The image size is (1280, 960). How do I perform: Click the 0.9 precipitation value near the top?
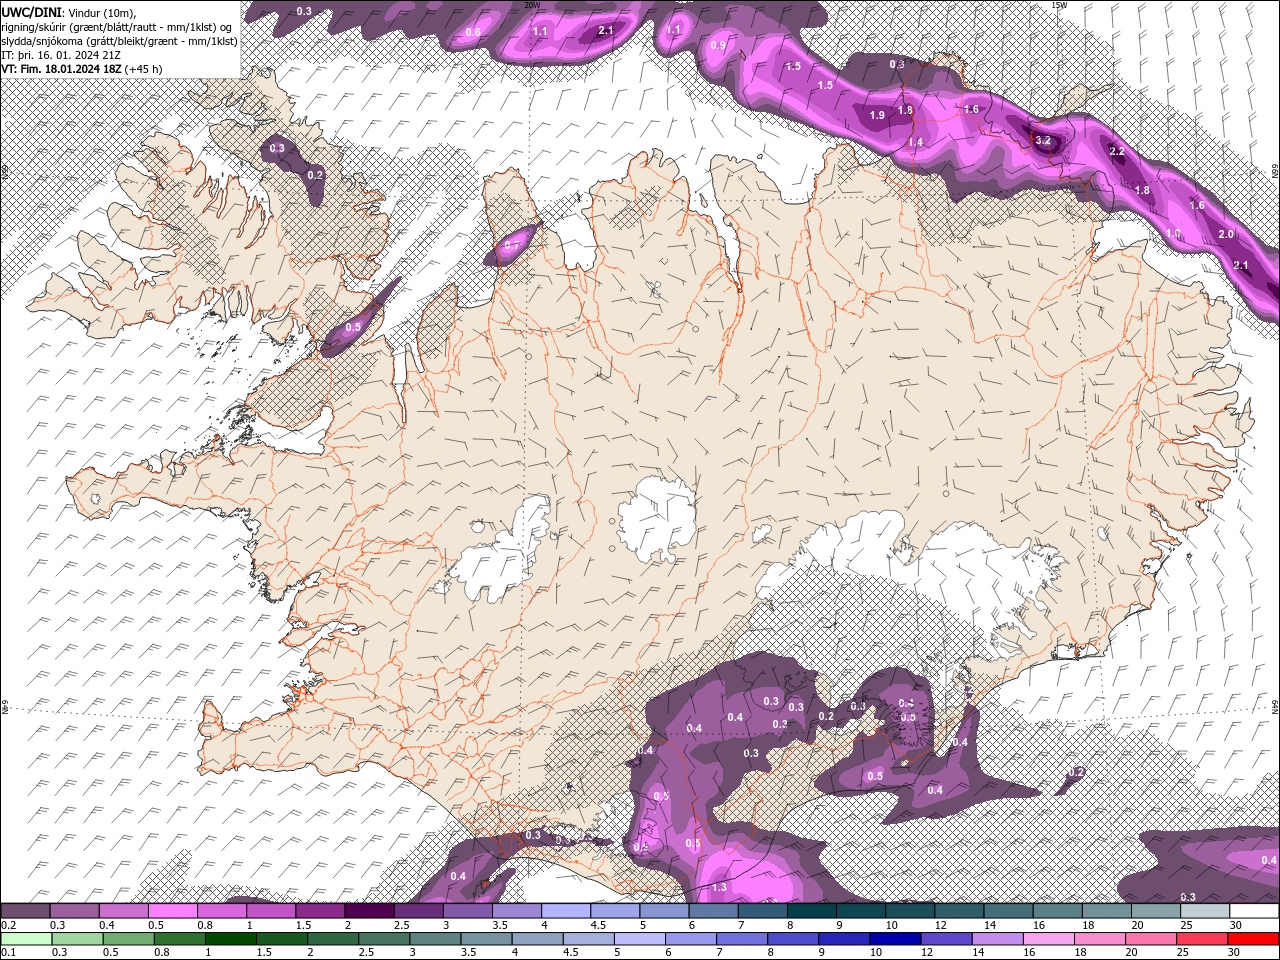(x=718, y=45)
